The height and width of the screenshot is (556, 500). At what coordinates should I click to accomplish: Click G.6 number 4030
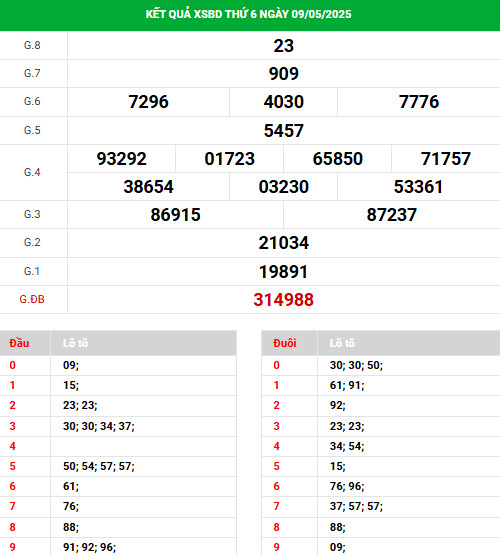point(284,102)
